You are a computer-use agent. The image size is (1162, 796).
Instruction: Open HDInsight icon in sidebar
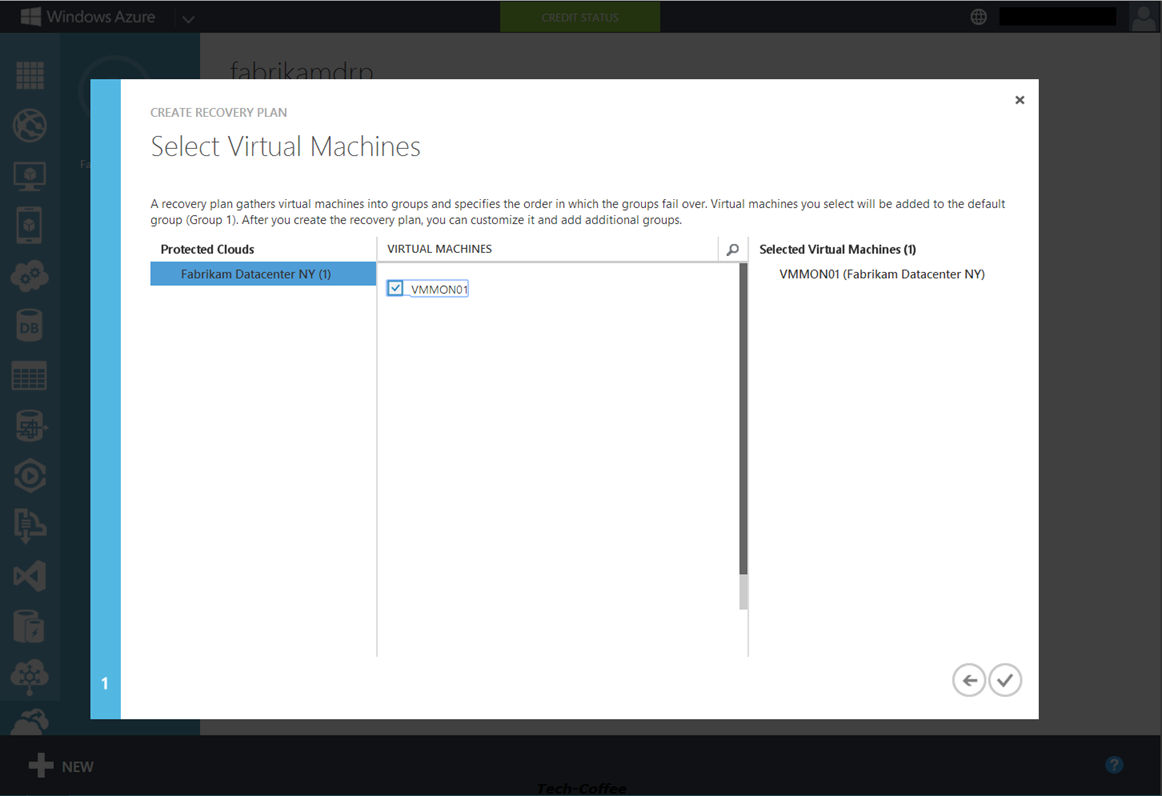point(30,426)
